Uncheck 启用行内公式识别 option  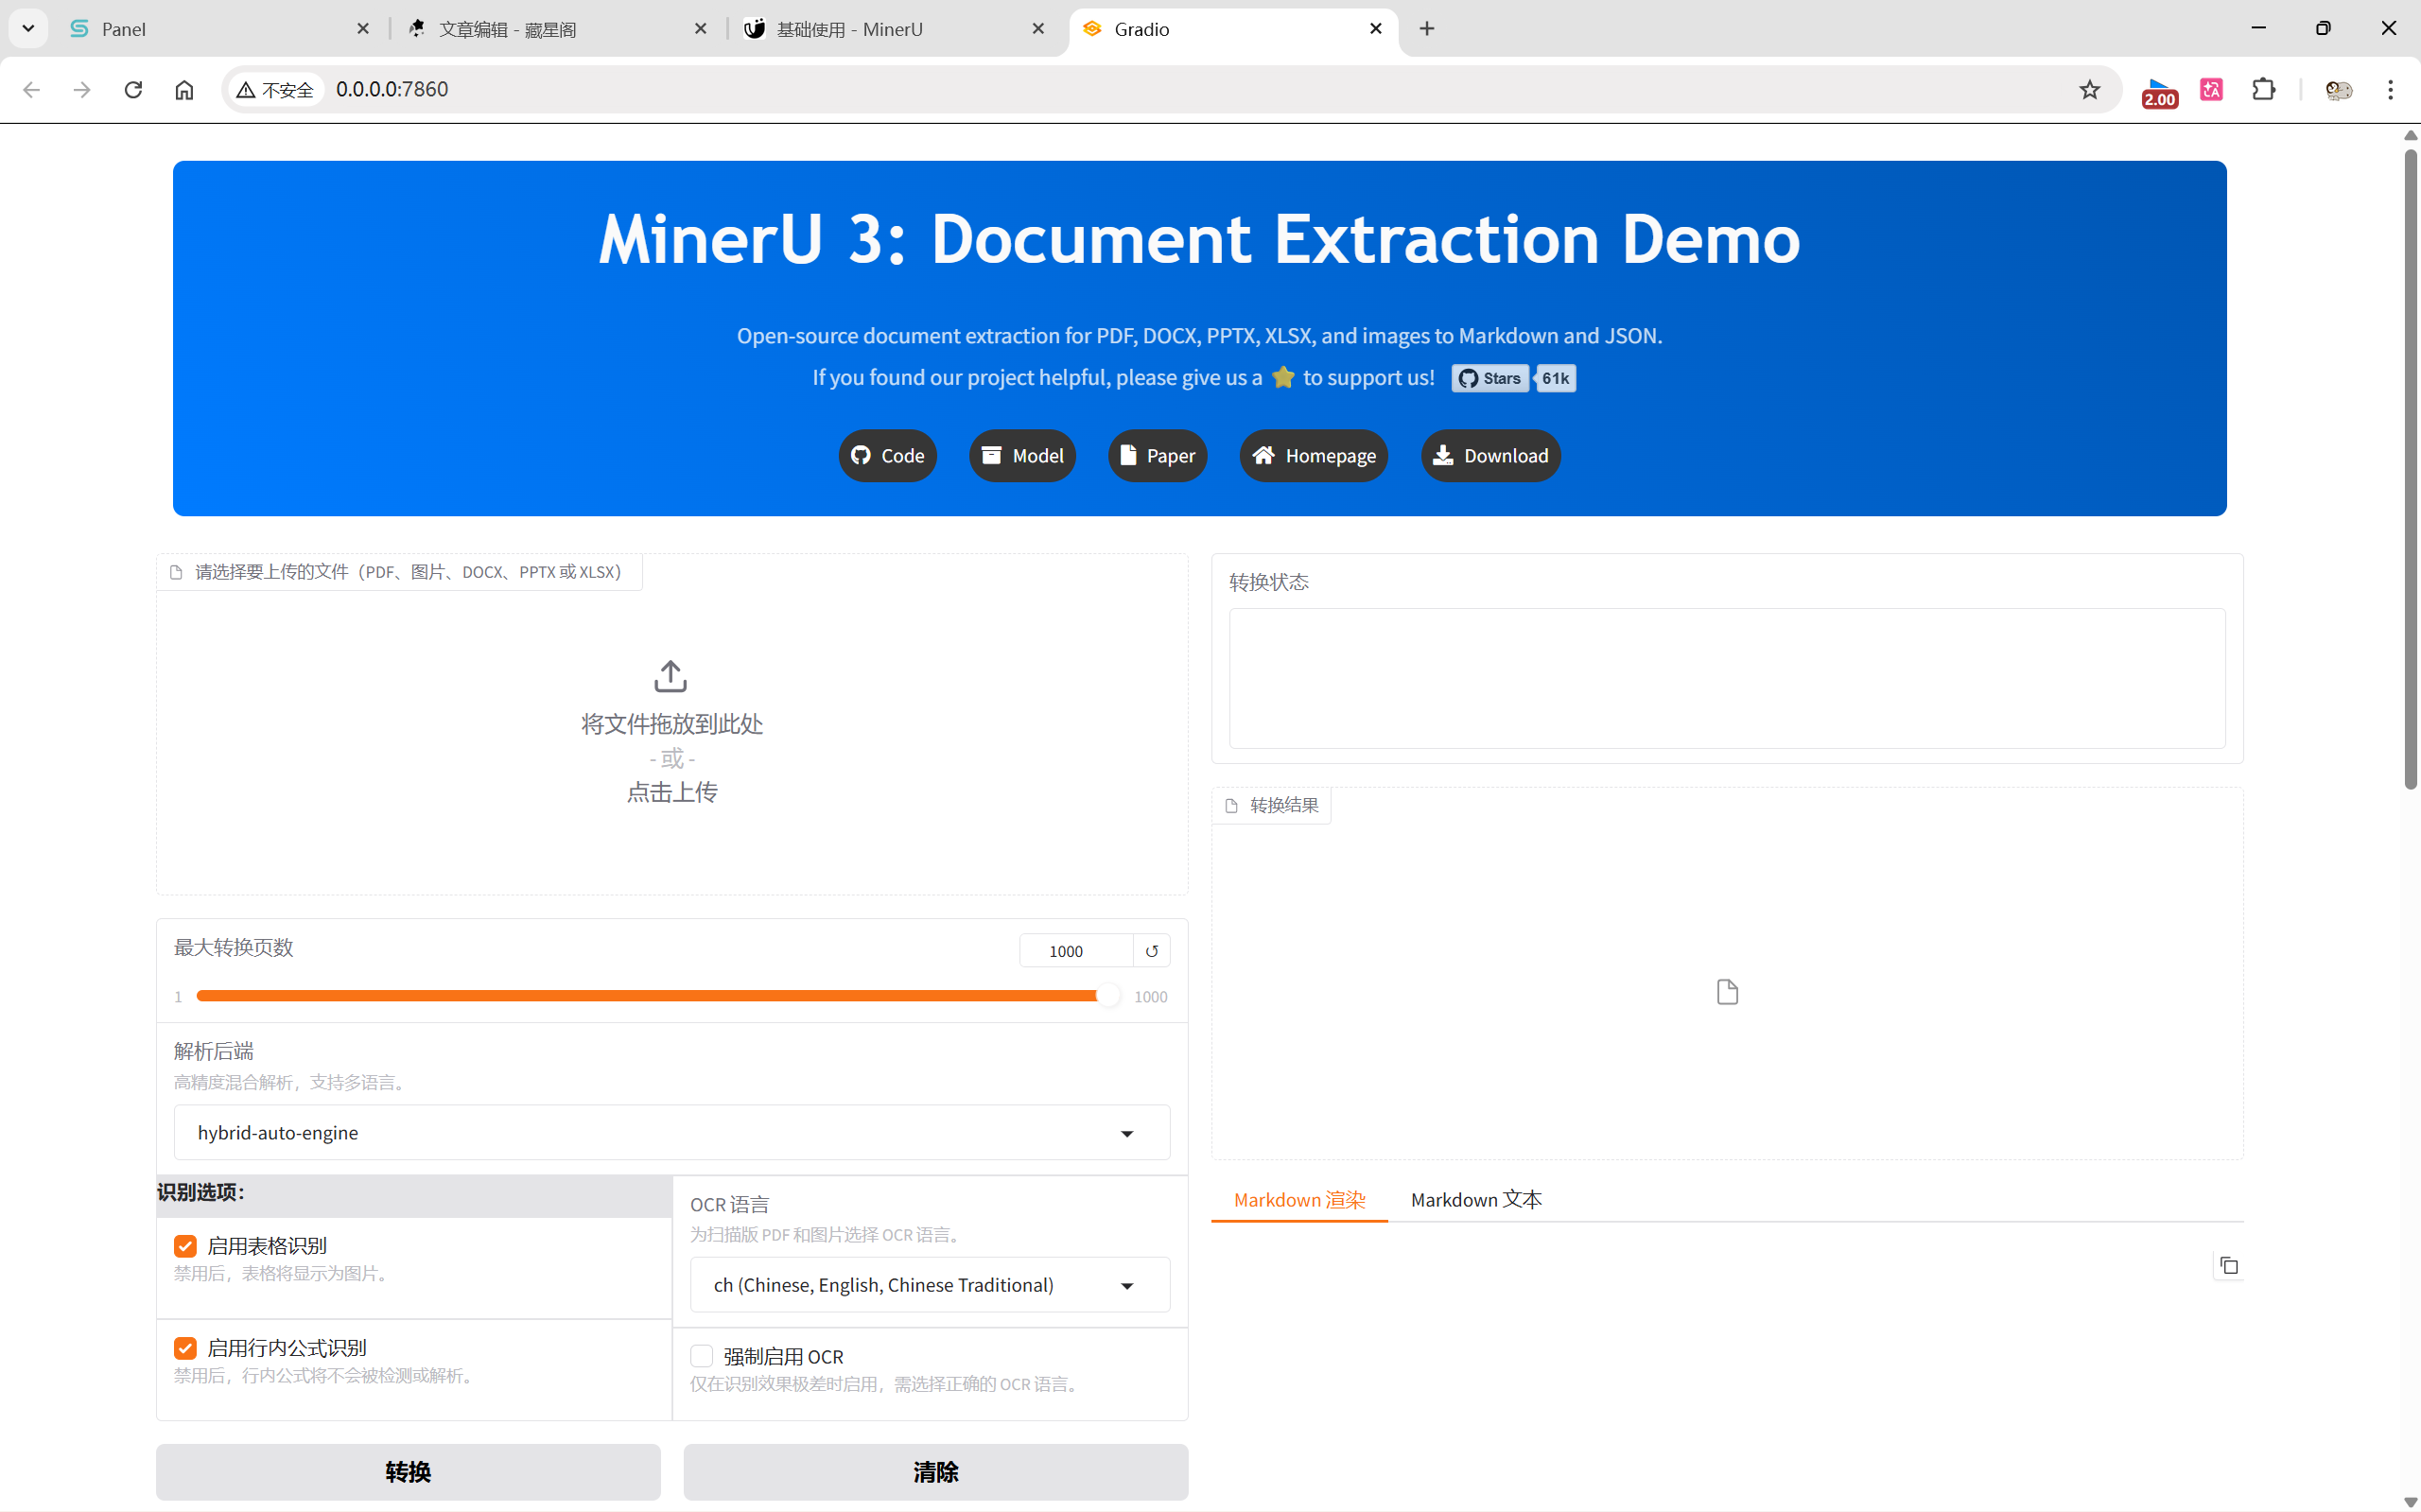coord(185,1348)
